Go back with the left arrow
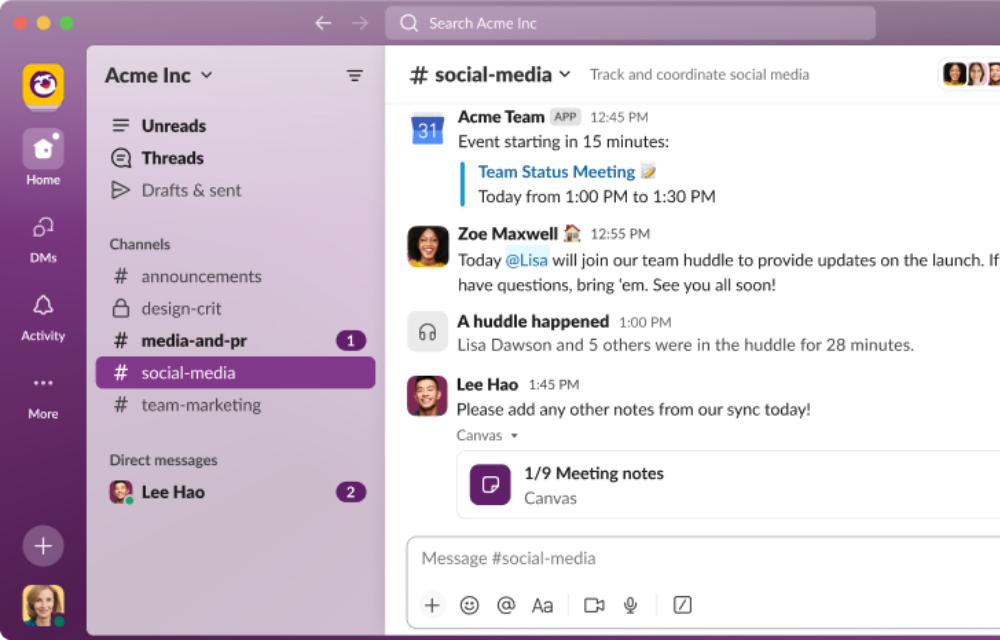 322,23
